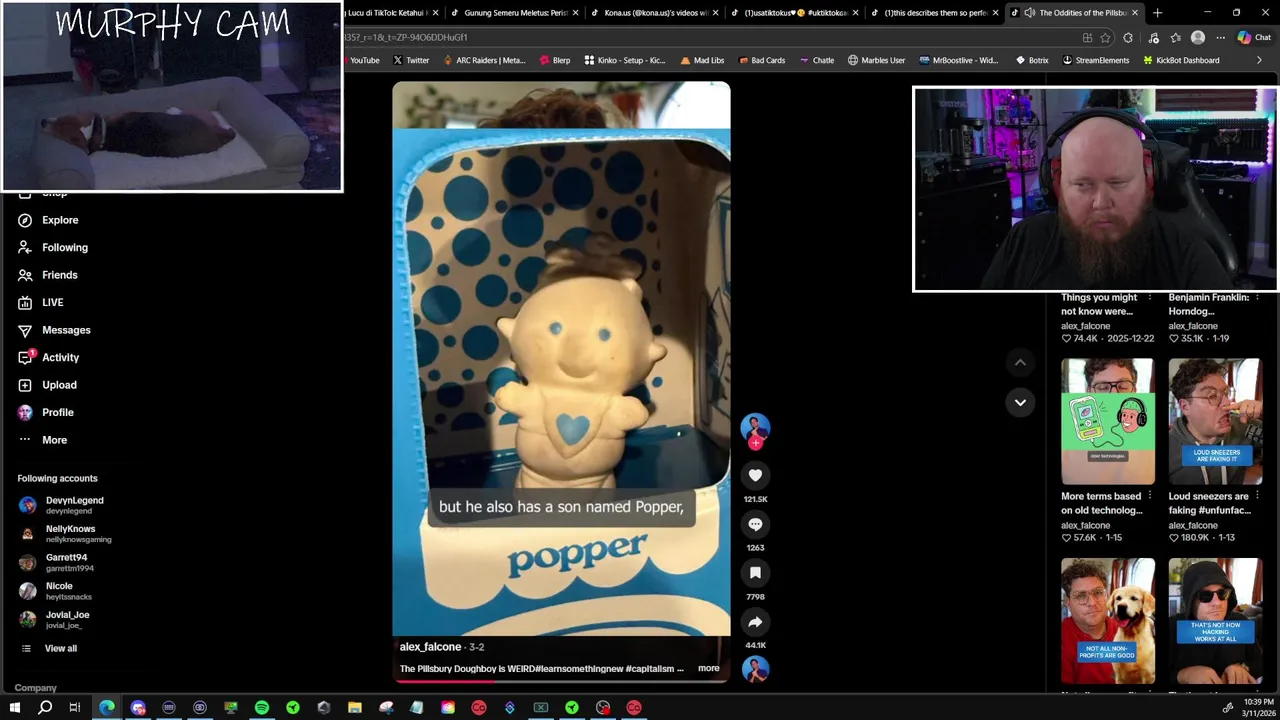Screen dimensions: 1280x720
Task: Open the 'Not all non-profits are good' thumbnail
Action: pos(1107,621)
